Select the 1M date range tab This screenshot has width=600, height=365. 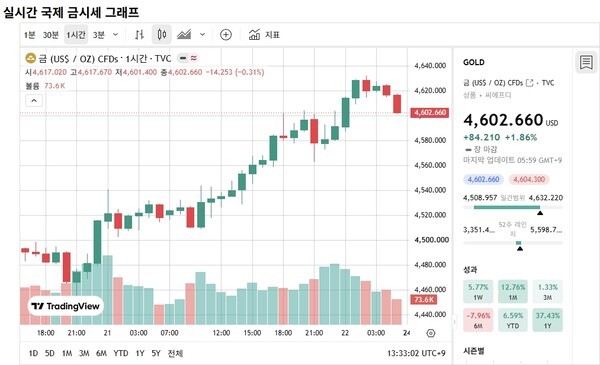67,353
